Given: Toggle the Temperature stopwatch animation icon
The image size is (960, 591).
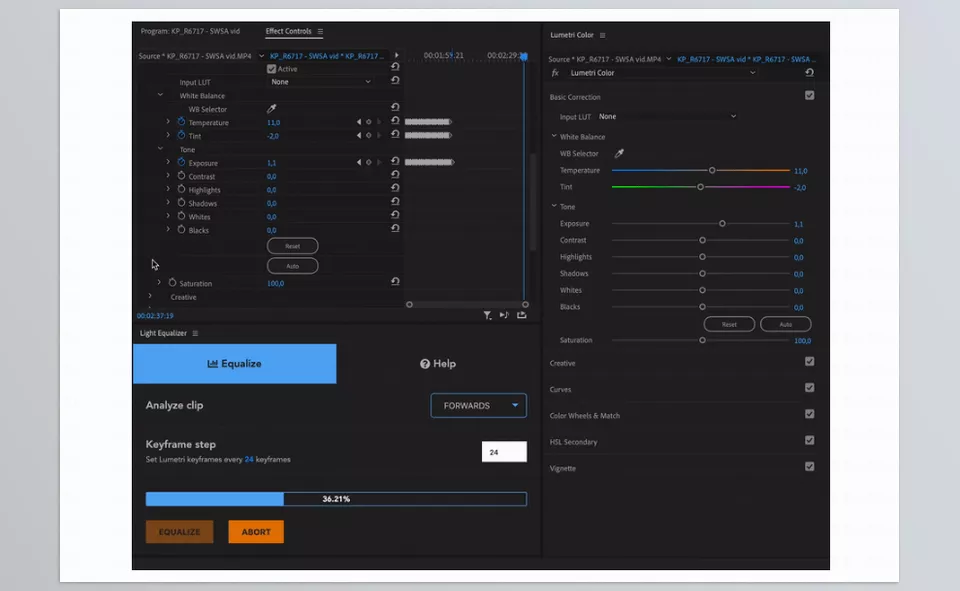Looking at the screenshot, I should click(181, 122).
